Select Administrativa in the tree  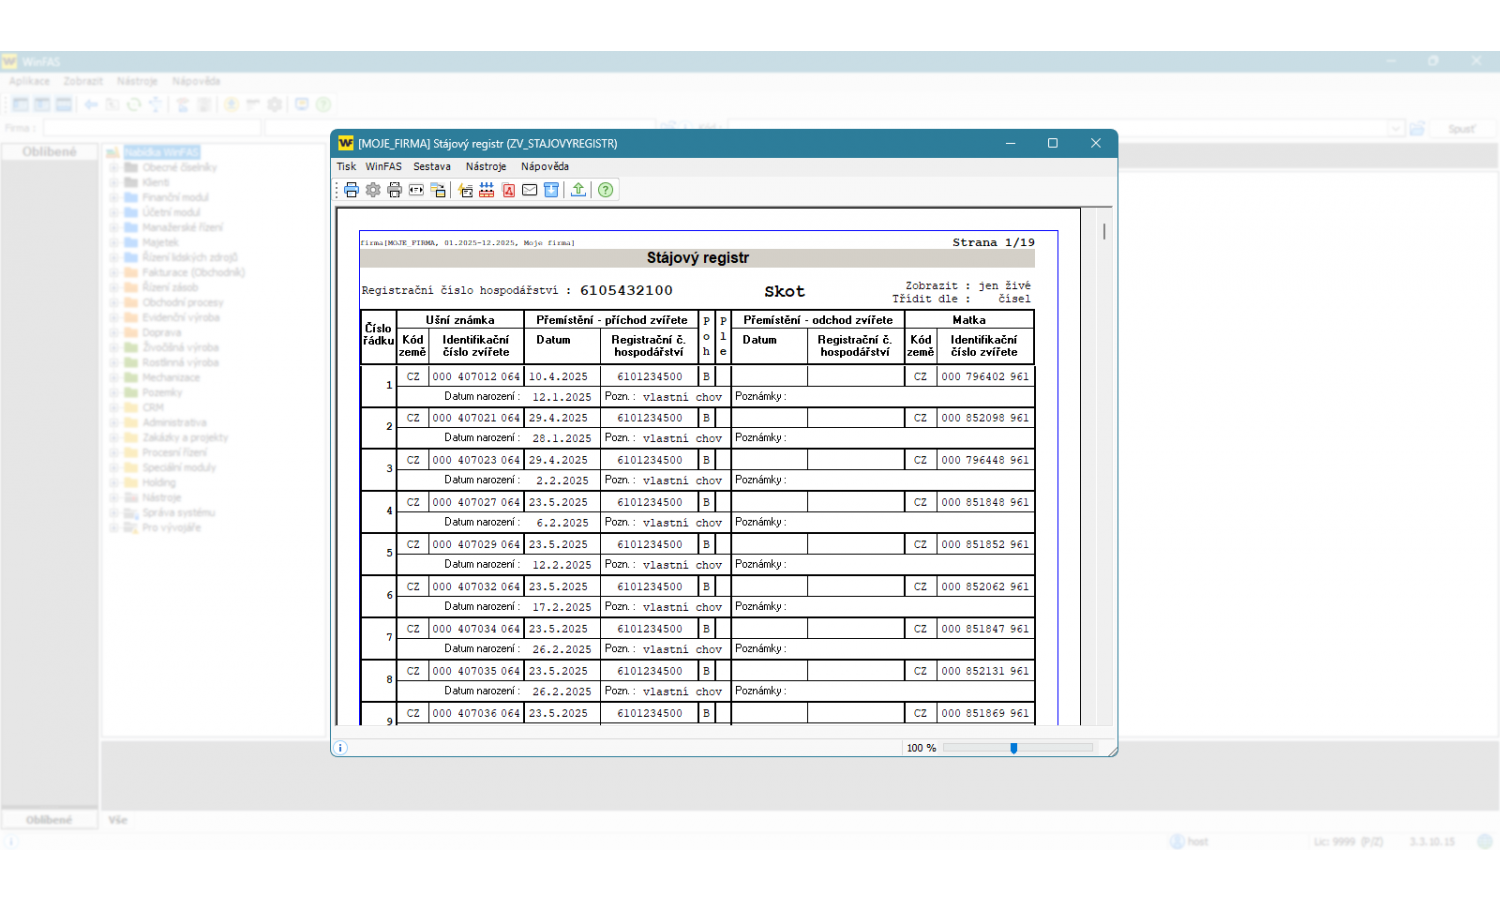coord(174,422)
